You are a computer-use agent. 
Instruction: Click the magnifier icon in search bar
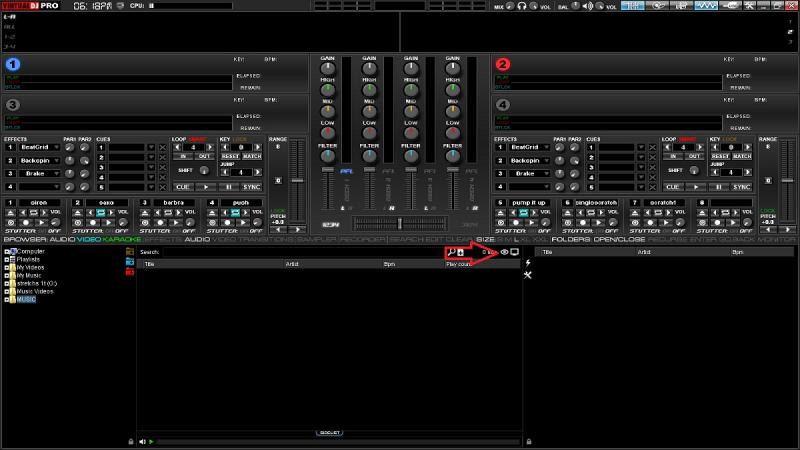450,252
